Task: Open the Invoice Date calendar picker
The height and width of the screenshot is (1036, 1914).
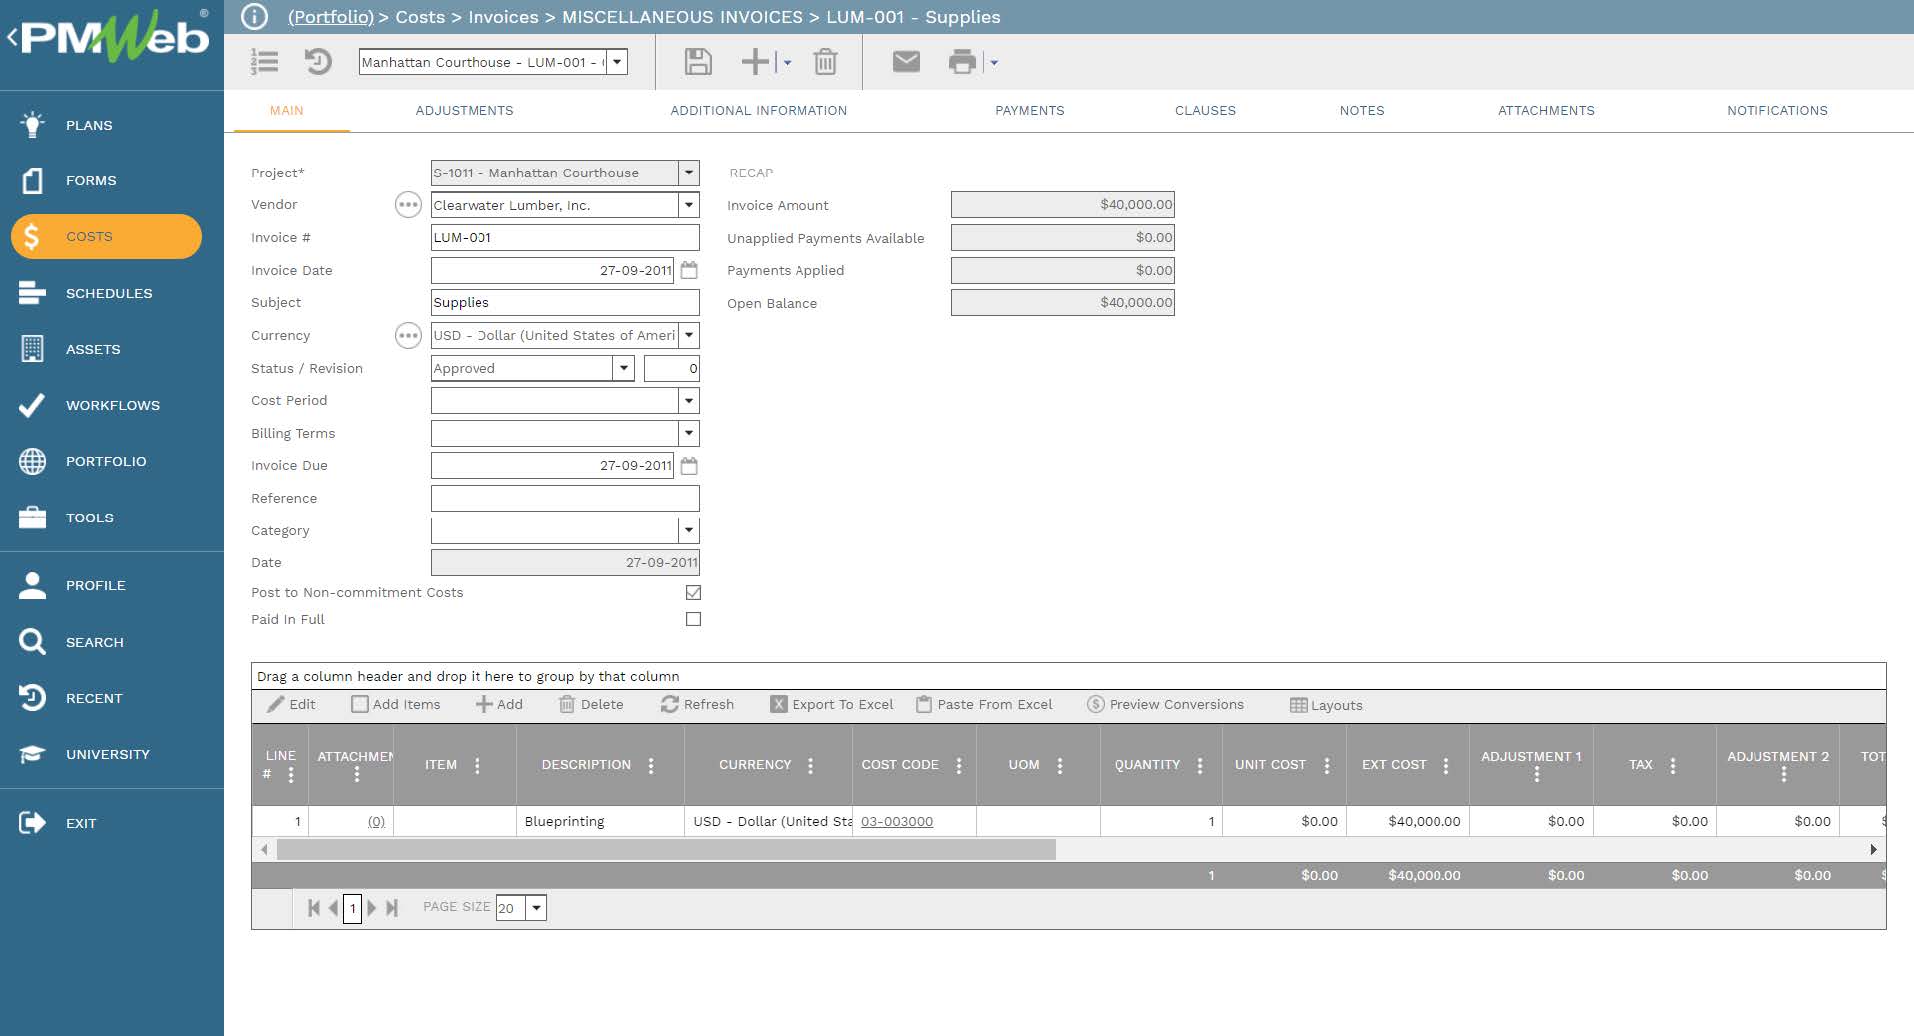Action: click(x=689, y=270)
